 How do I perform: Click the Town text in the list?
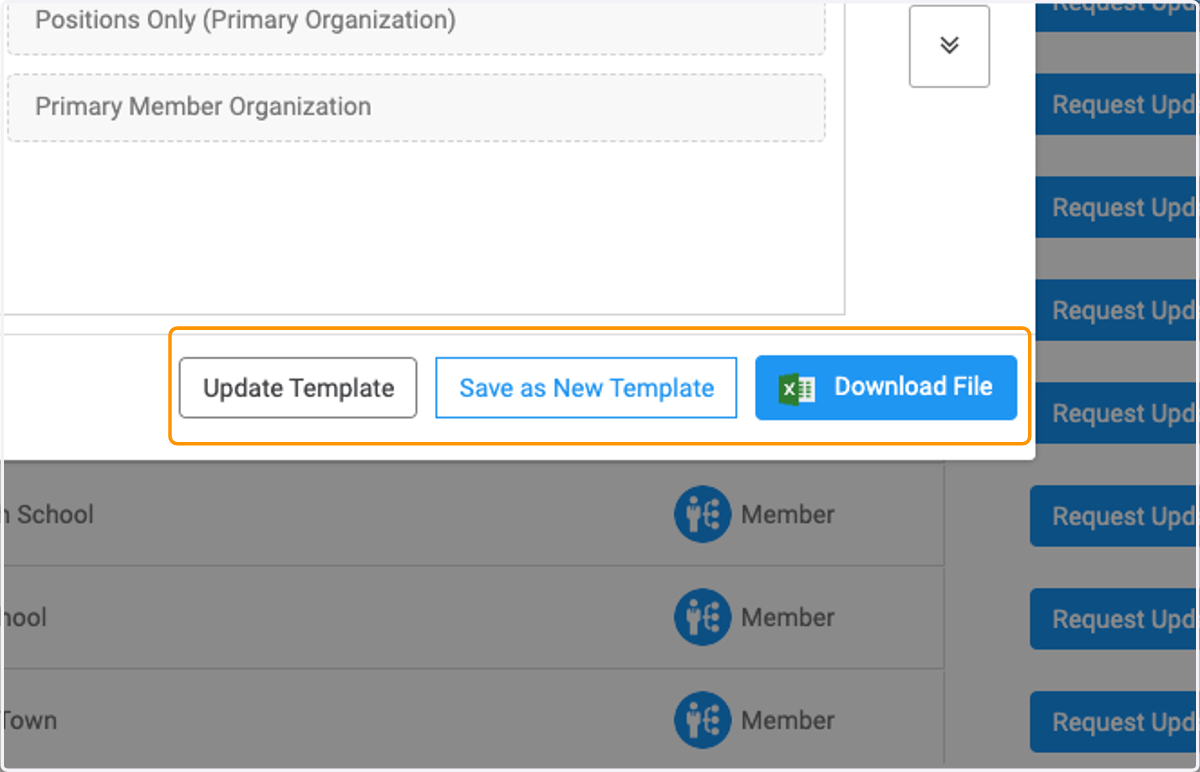[x=29, y=720]
